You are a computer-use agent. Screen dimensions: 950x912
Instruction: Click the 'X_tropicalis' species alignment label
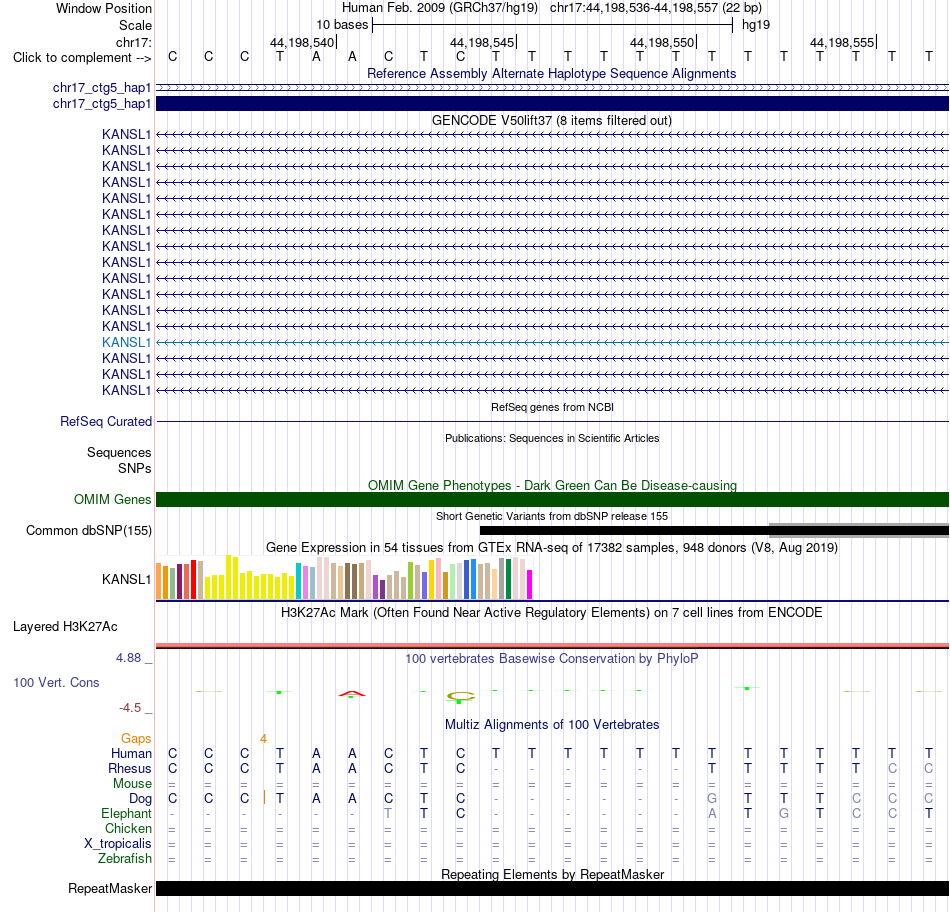tap(118, 844)
